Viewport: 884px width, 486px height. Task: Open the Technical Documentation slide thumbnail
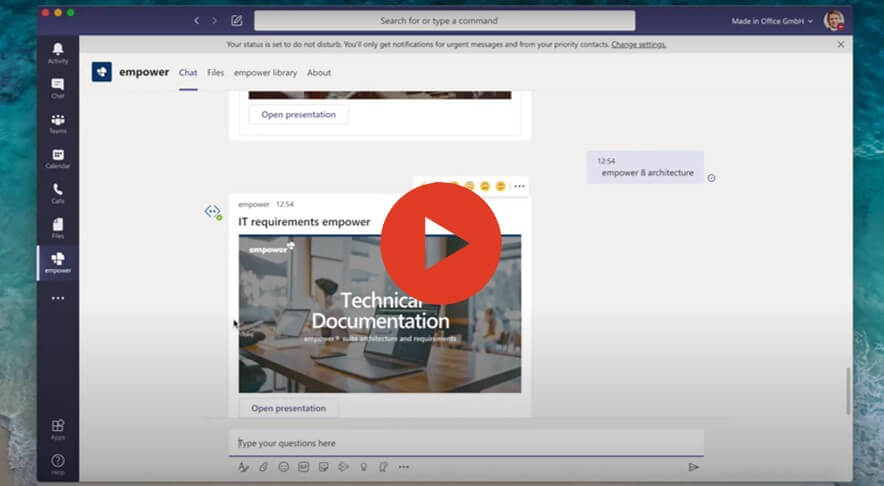point(379,314)
